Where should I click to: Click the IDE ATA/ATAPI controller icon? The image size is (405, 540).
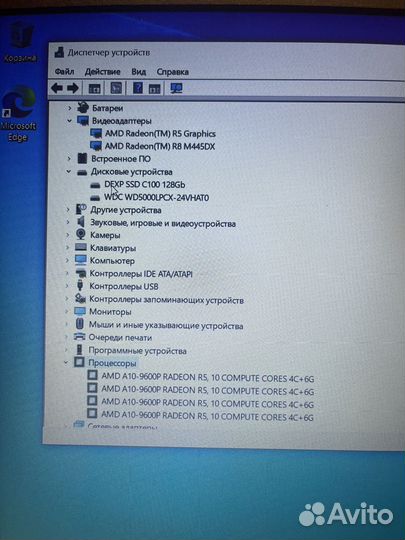pyautogui.click(x=81, y=273)
